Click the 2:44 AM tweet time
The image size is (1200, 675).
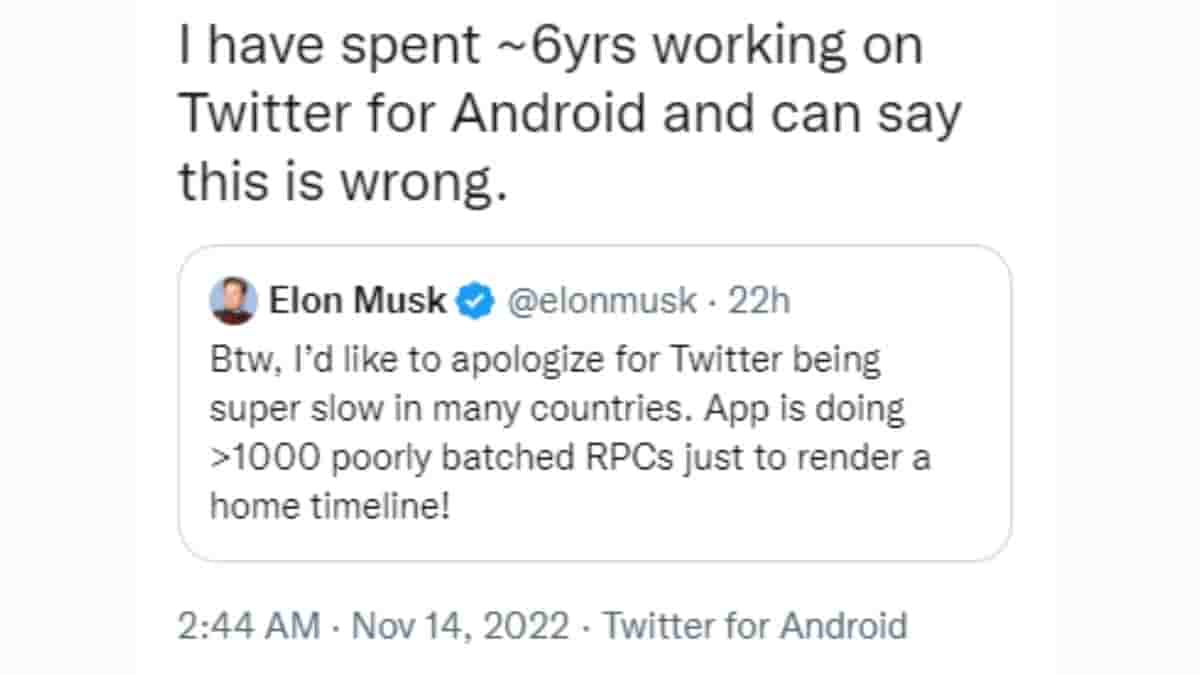tap(249, 626)
